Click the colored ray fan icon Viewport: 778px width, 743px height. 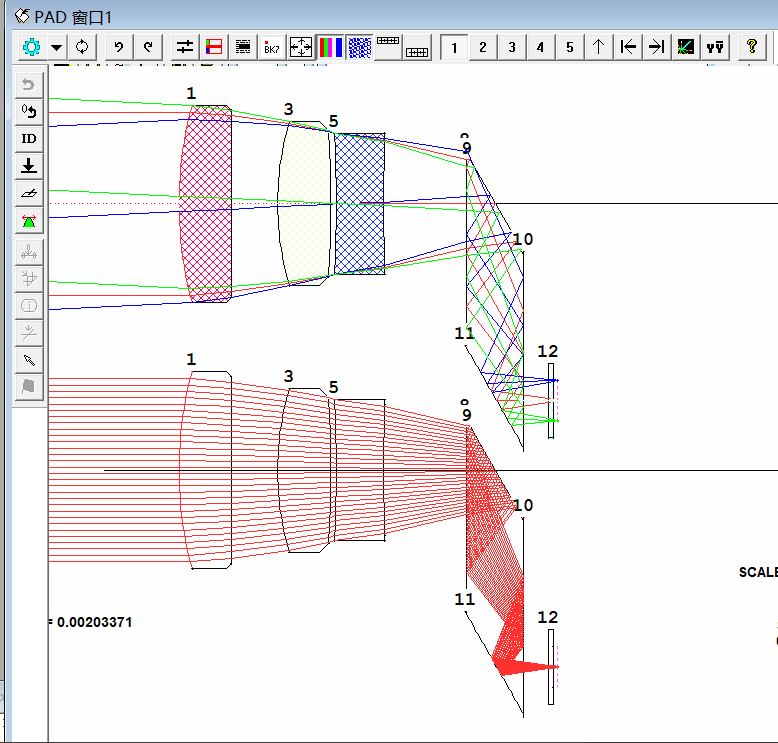pos(686,47)
